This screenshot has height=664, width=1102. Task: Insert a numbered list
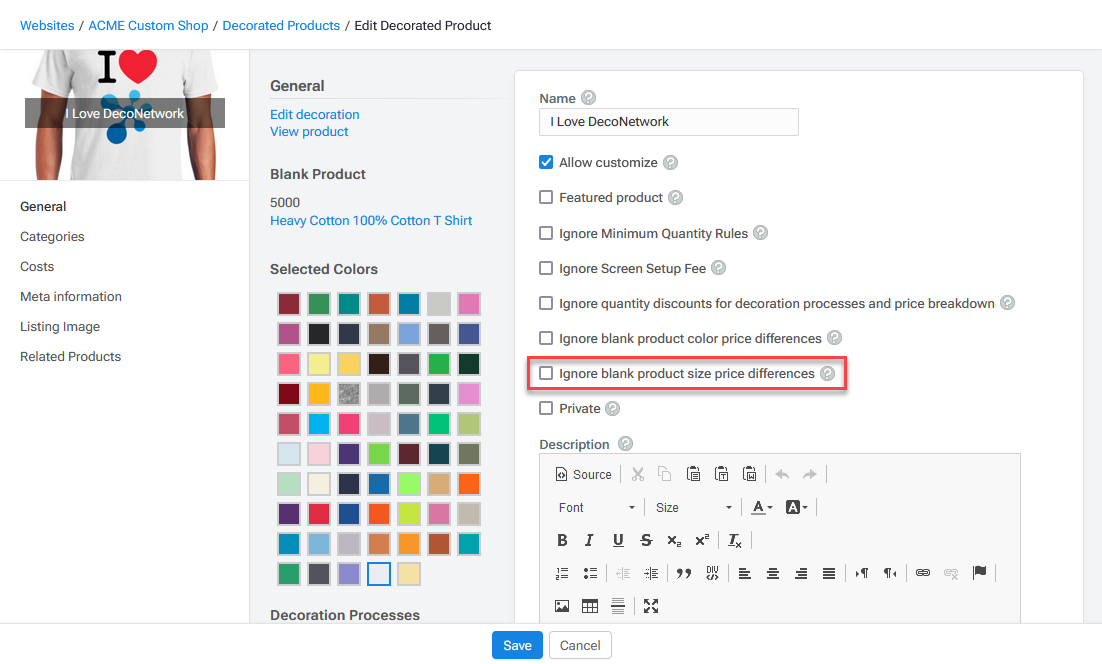click(562, 573)
